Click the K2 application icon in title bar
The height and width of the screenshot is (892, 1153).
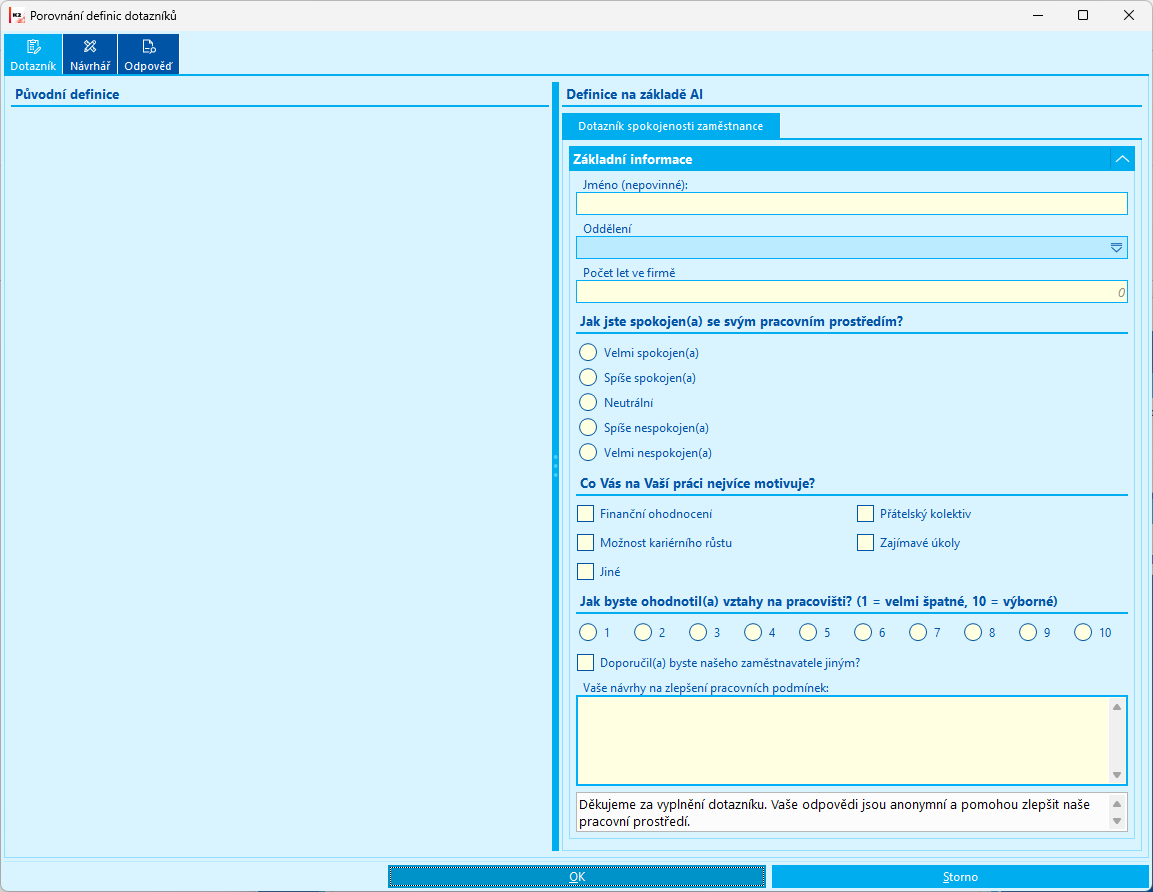[16, 15]
